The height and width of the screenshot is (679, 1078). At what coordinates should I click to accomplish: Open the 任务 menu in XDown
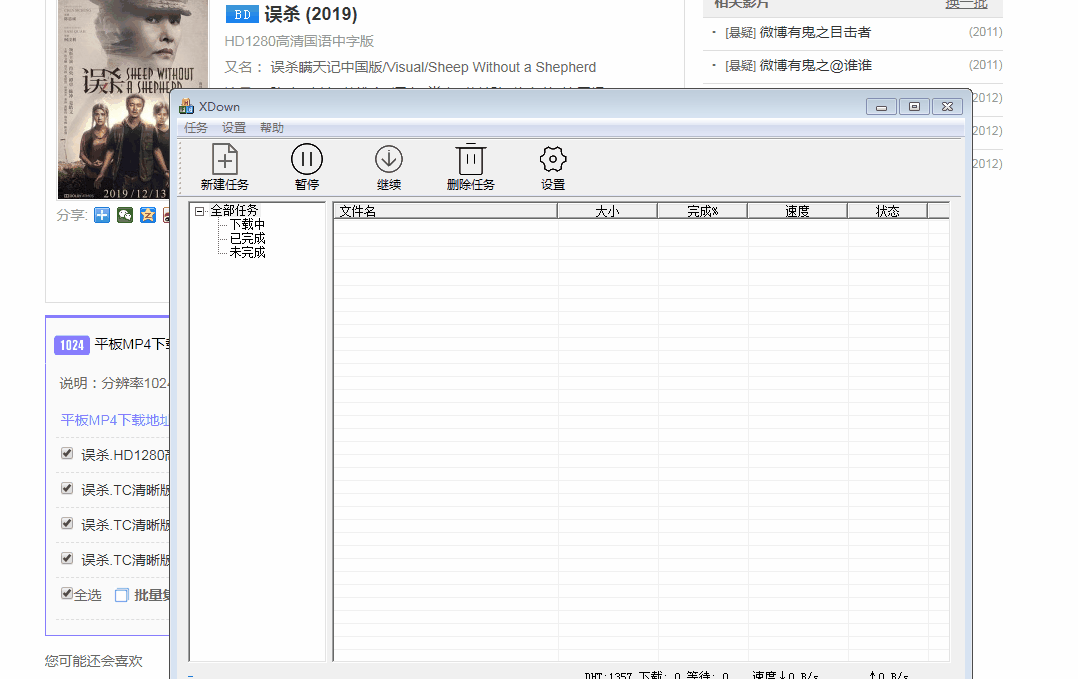pyautogui.click(x=196, y=127)
